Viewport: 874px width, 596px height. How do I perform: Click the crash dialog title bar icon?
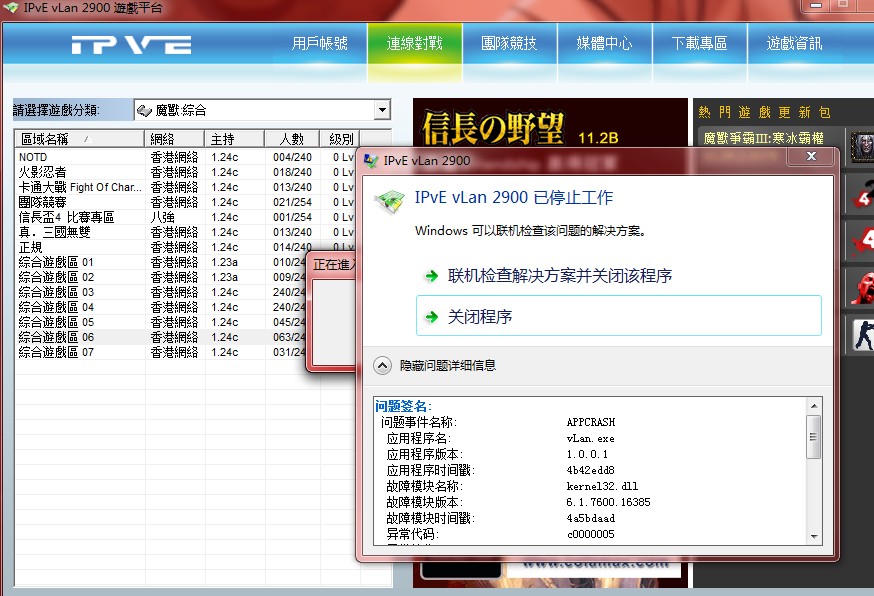tap(370, 161)
